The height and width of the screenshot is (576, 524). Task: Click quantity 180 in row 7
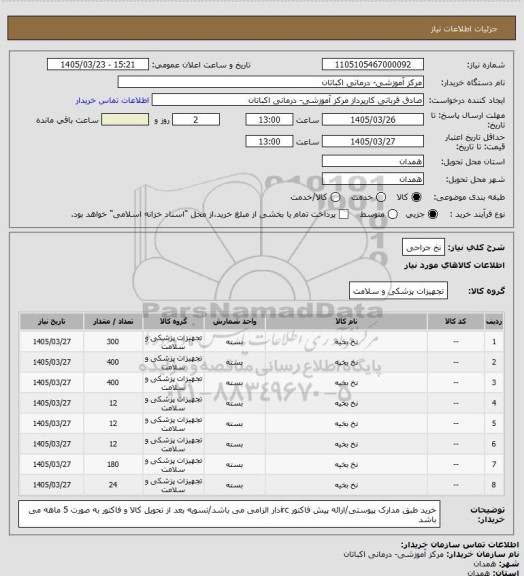click(113, 464)
